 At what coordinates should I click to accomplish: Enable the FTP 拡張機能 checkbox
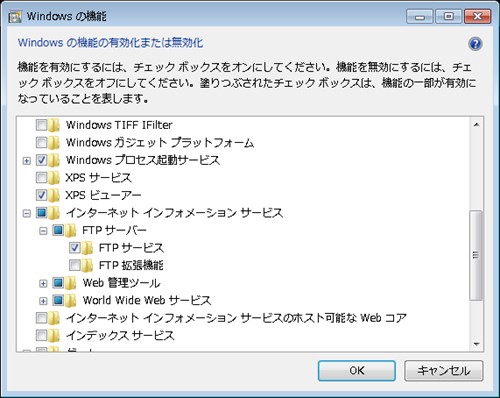(x=75, y=265)
